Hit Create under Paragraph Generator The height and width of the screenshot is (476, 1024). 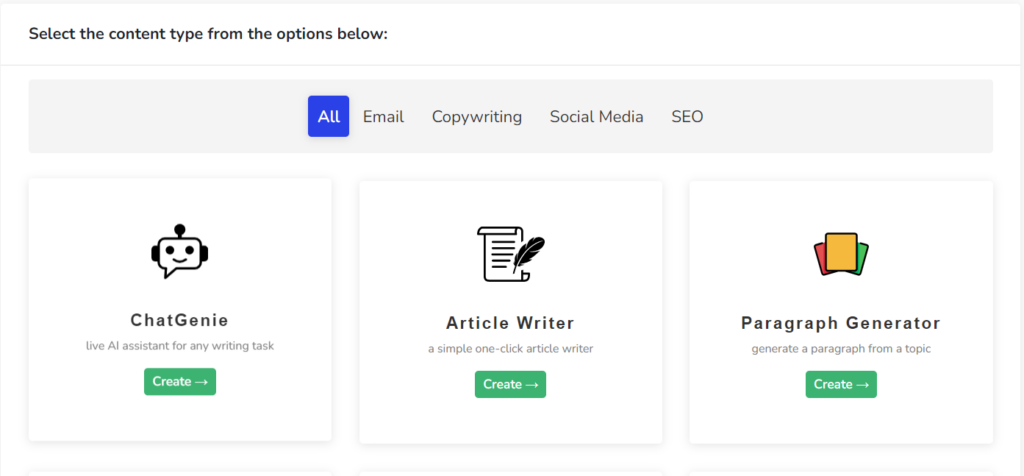(840, 384)
